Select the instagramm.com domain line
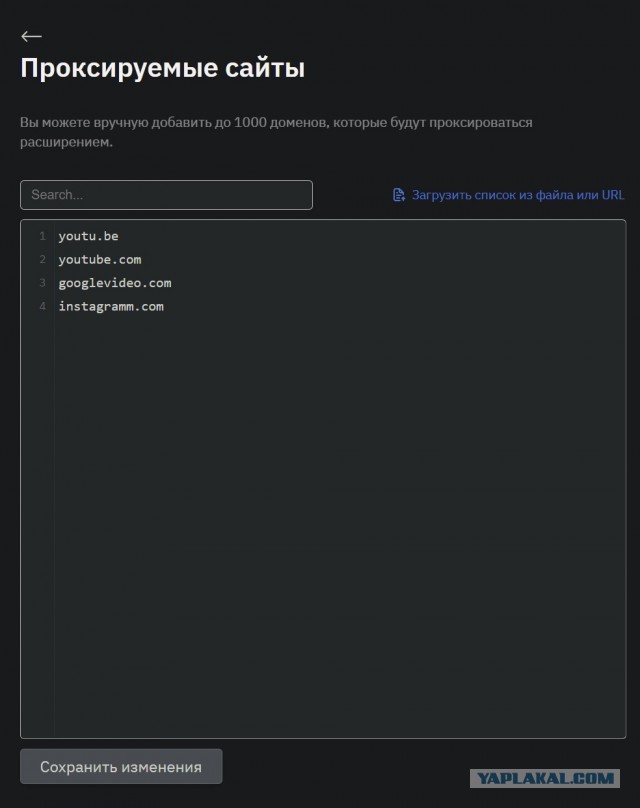 (x=111, y=307)
